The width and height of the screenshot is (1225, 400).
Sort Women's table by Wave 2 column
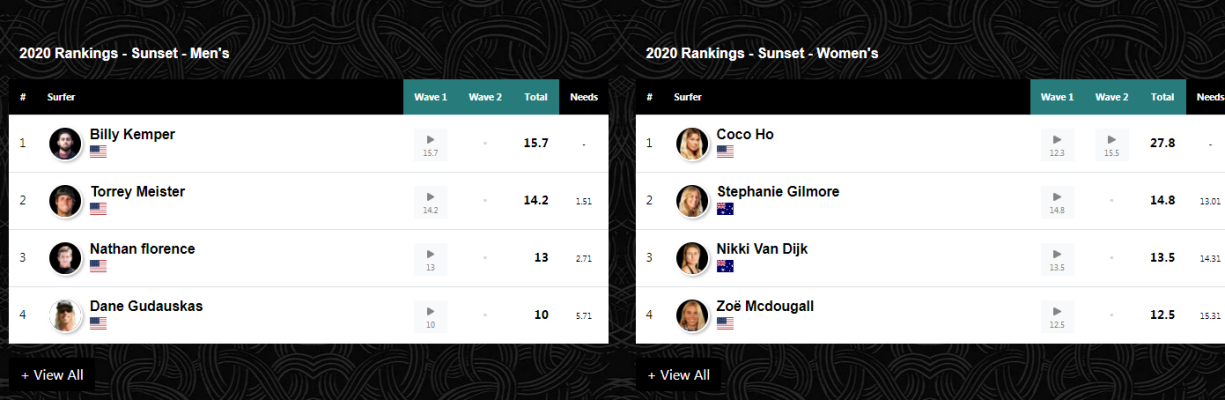pyautogui.click(x=1112, y=97)
